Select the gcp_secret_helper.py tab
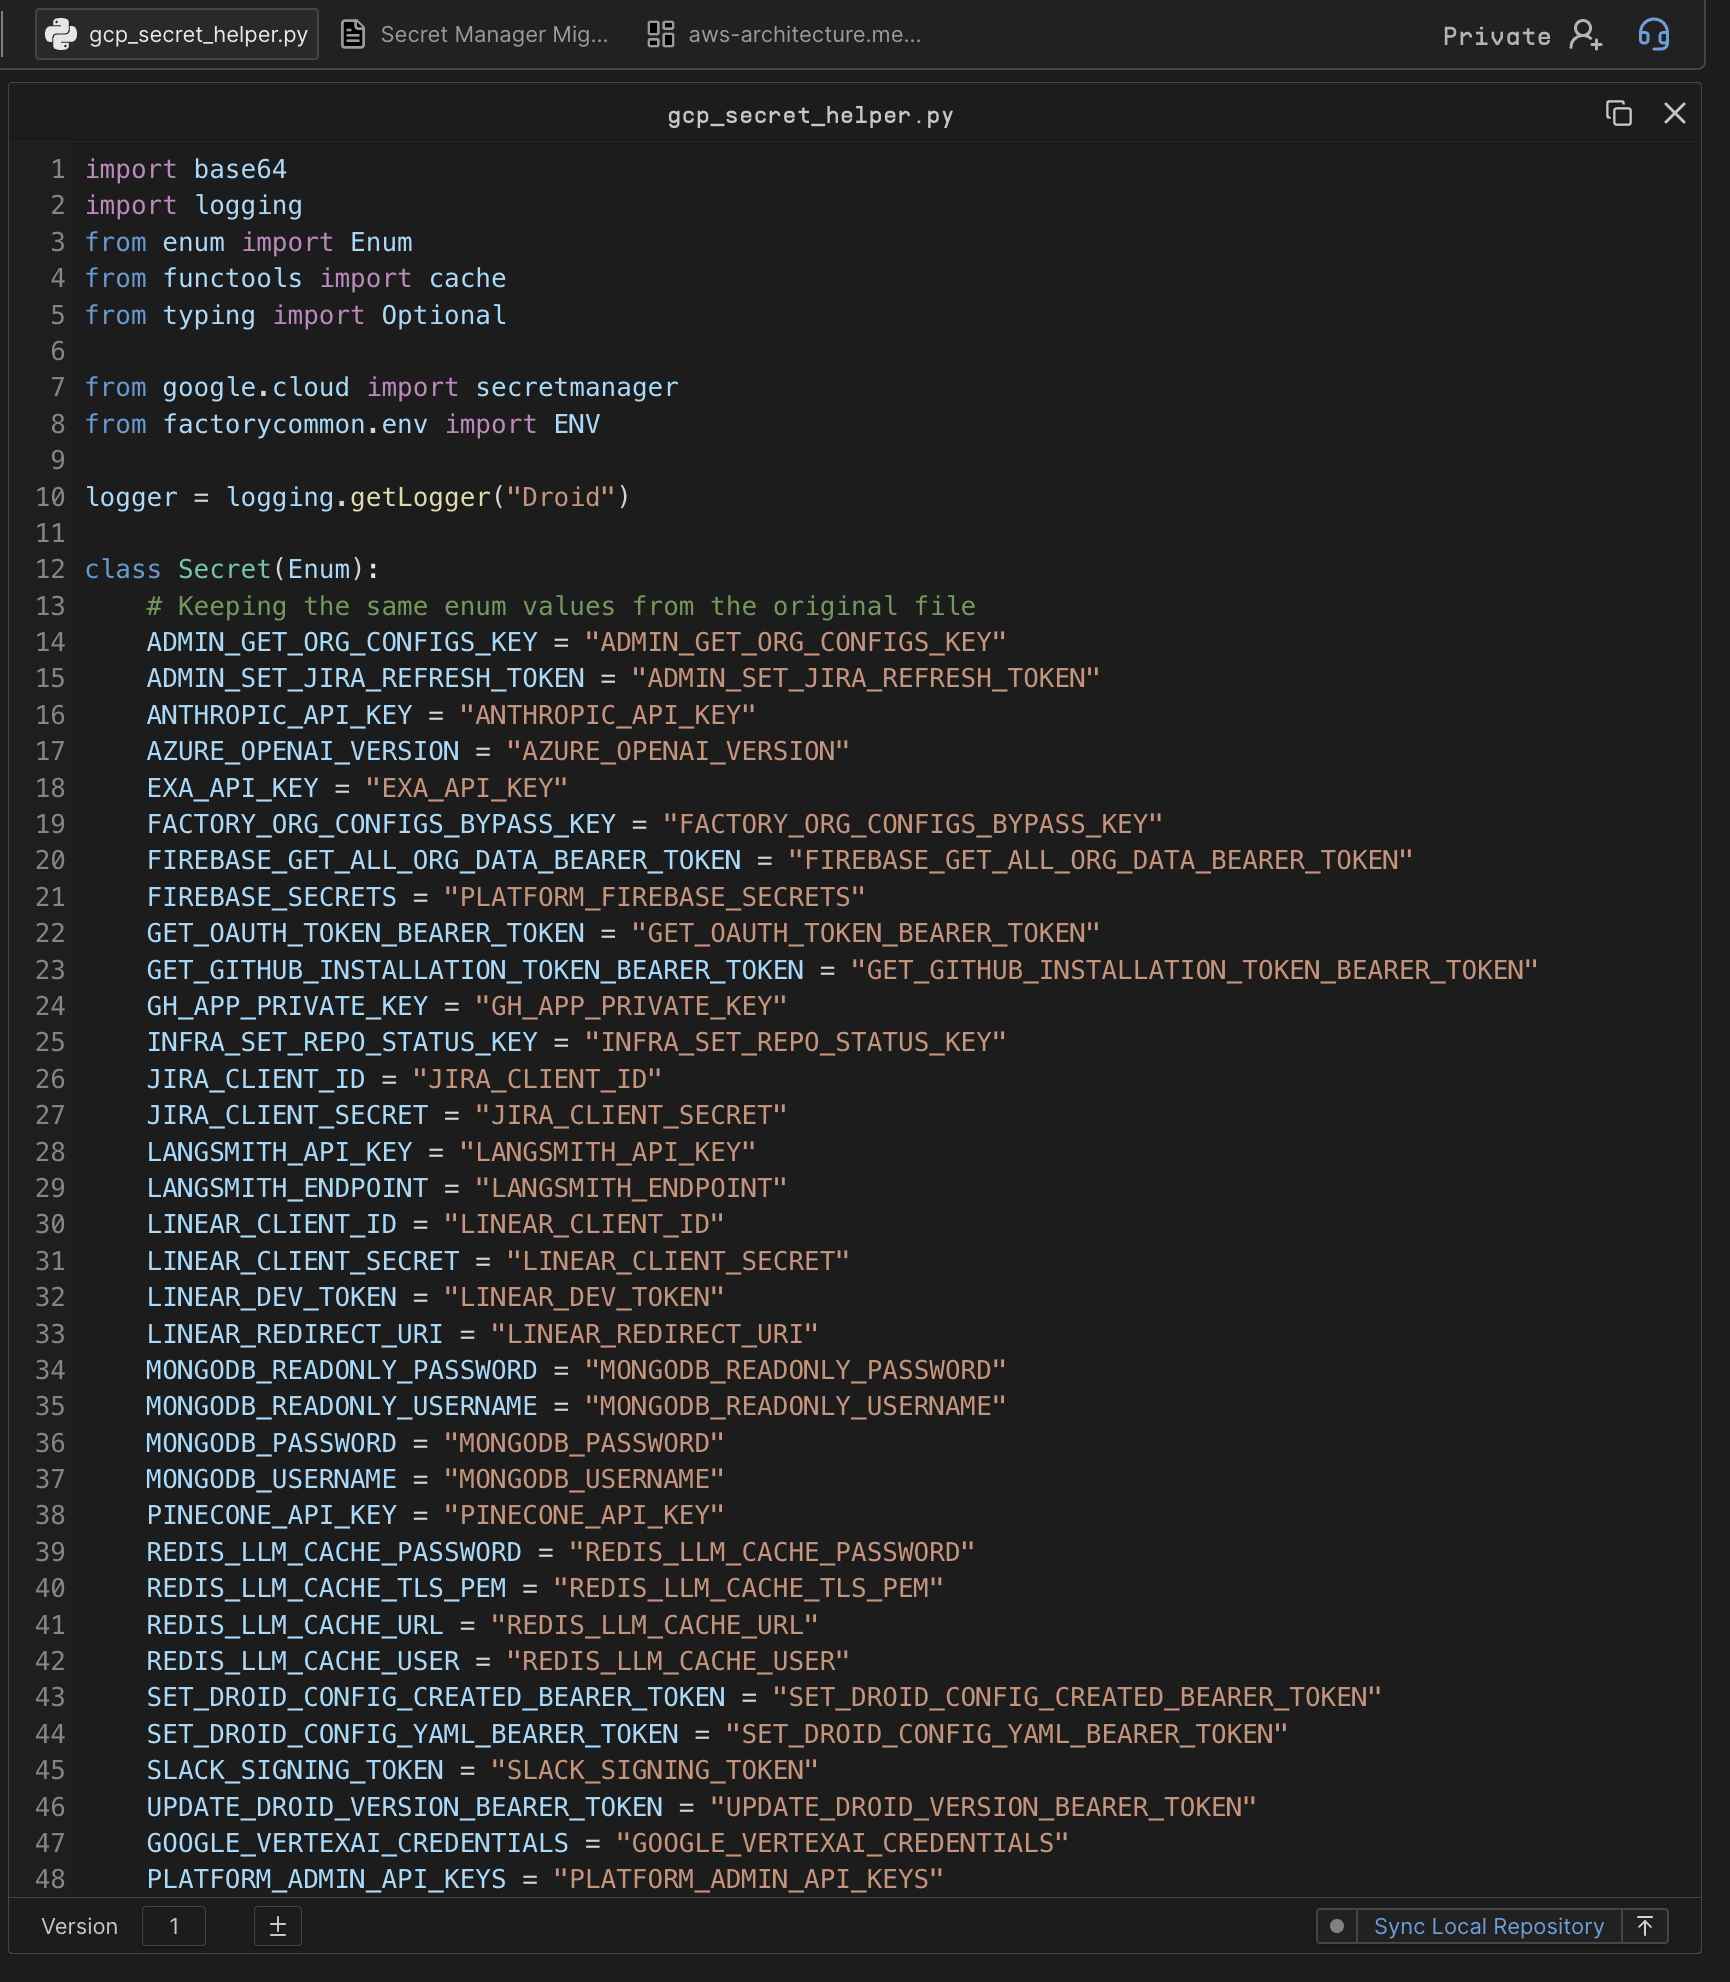Screen dimensions: 1730x1982 coord(176,33)
